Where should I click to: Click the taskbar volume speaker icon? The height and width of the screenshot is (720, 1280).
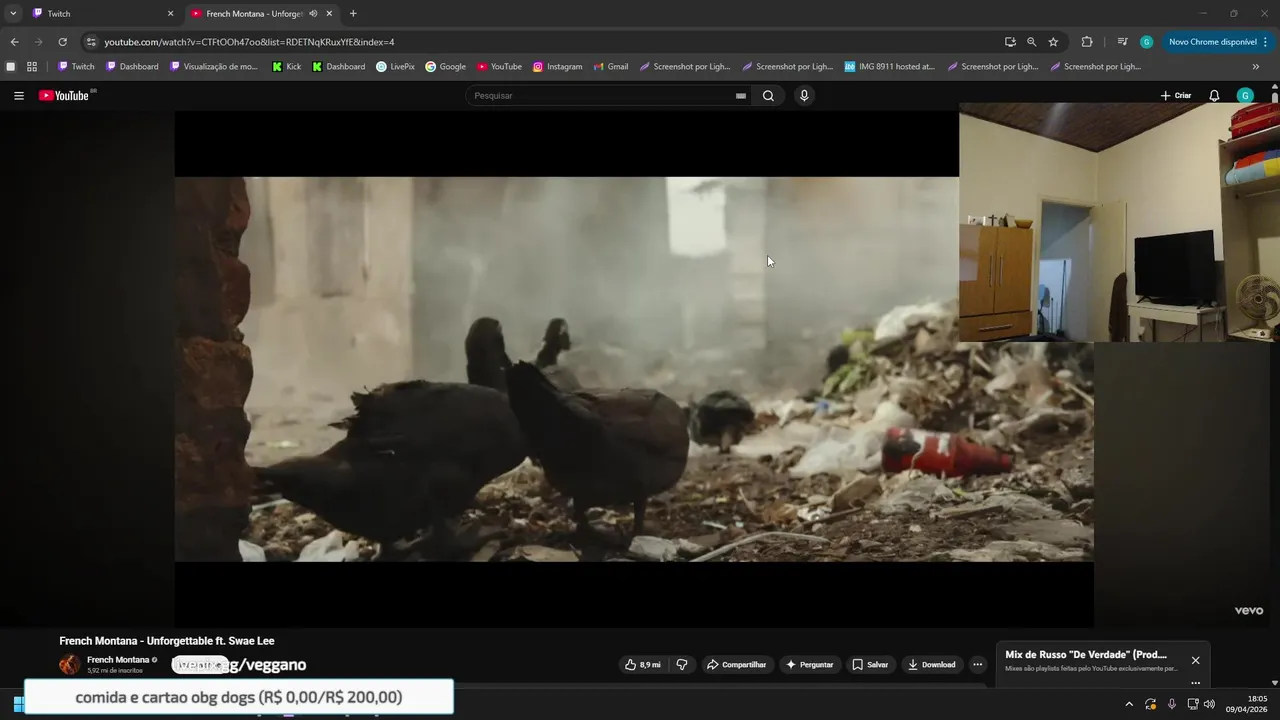pyautogui.click(x=1209, y=704)
